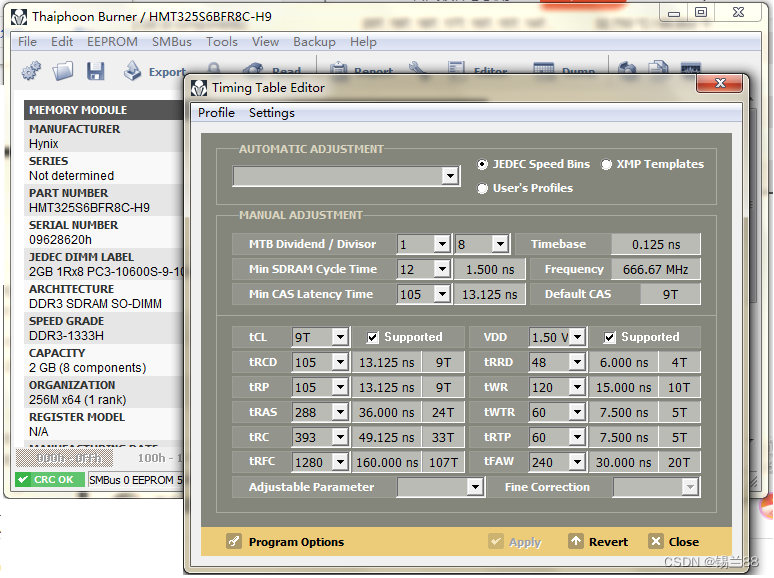Viewport: 774px width, 578px height.
Task: Open the SMBus menu
Action: tap(171, 42)
